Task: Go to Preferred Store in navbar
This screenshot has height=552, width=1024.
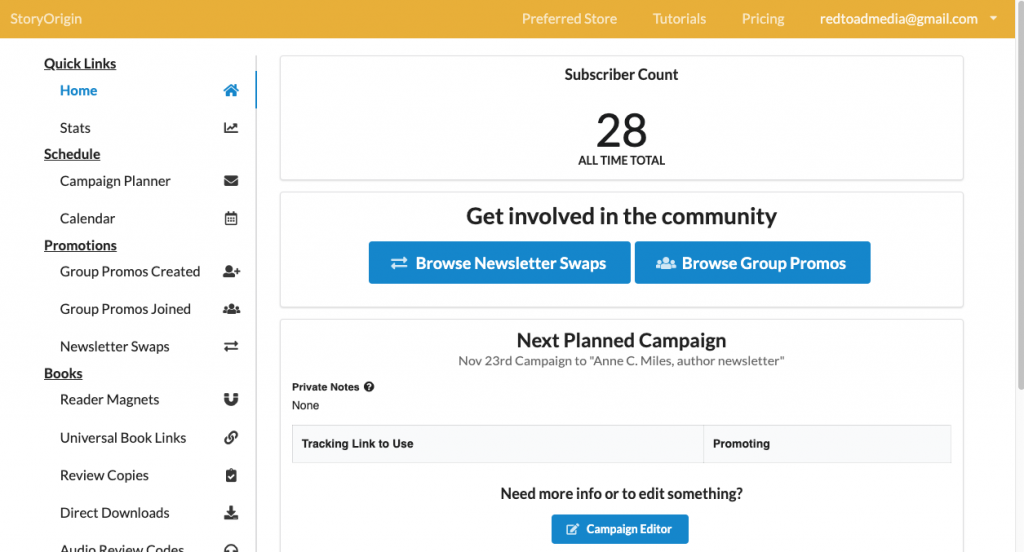Action: (569, 19)
